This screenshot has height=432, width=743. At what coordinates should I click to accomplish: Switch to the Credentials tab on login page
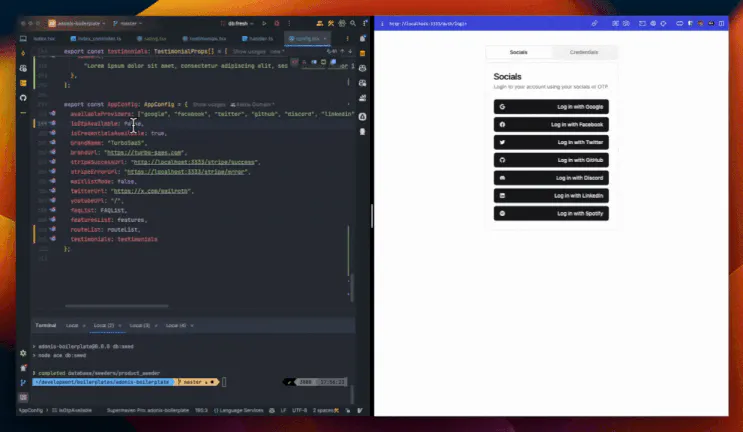point(584,52)
